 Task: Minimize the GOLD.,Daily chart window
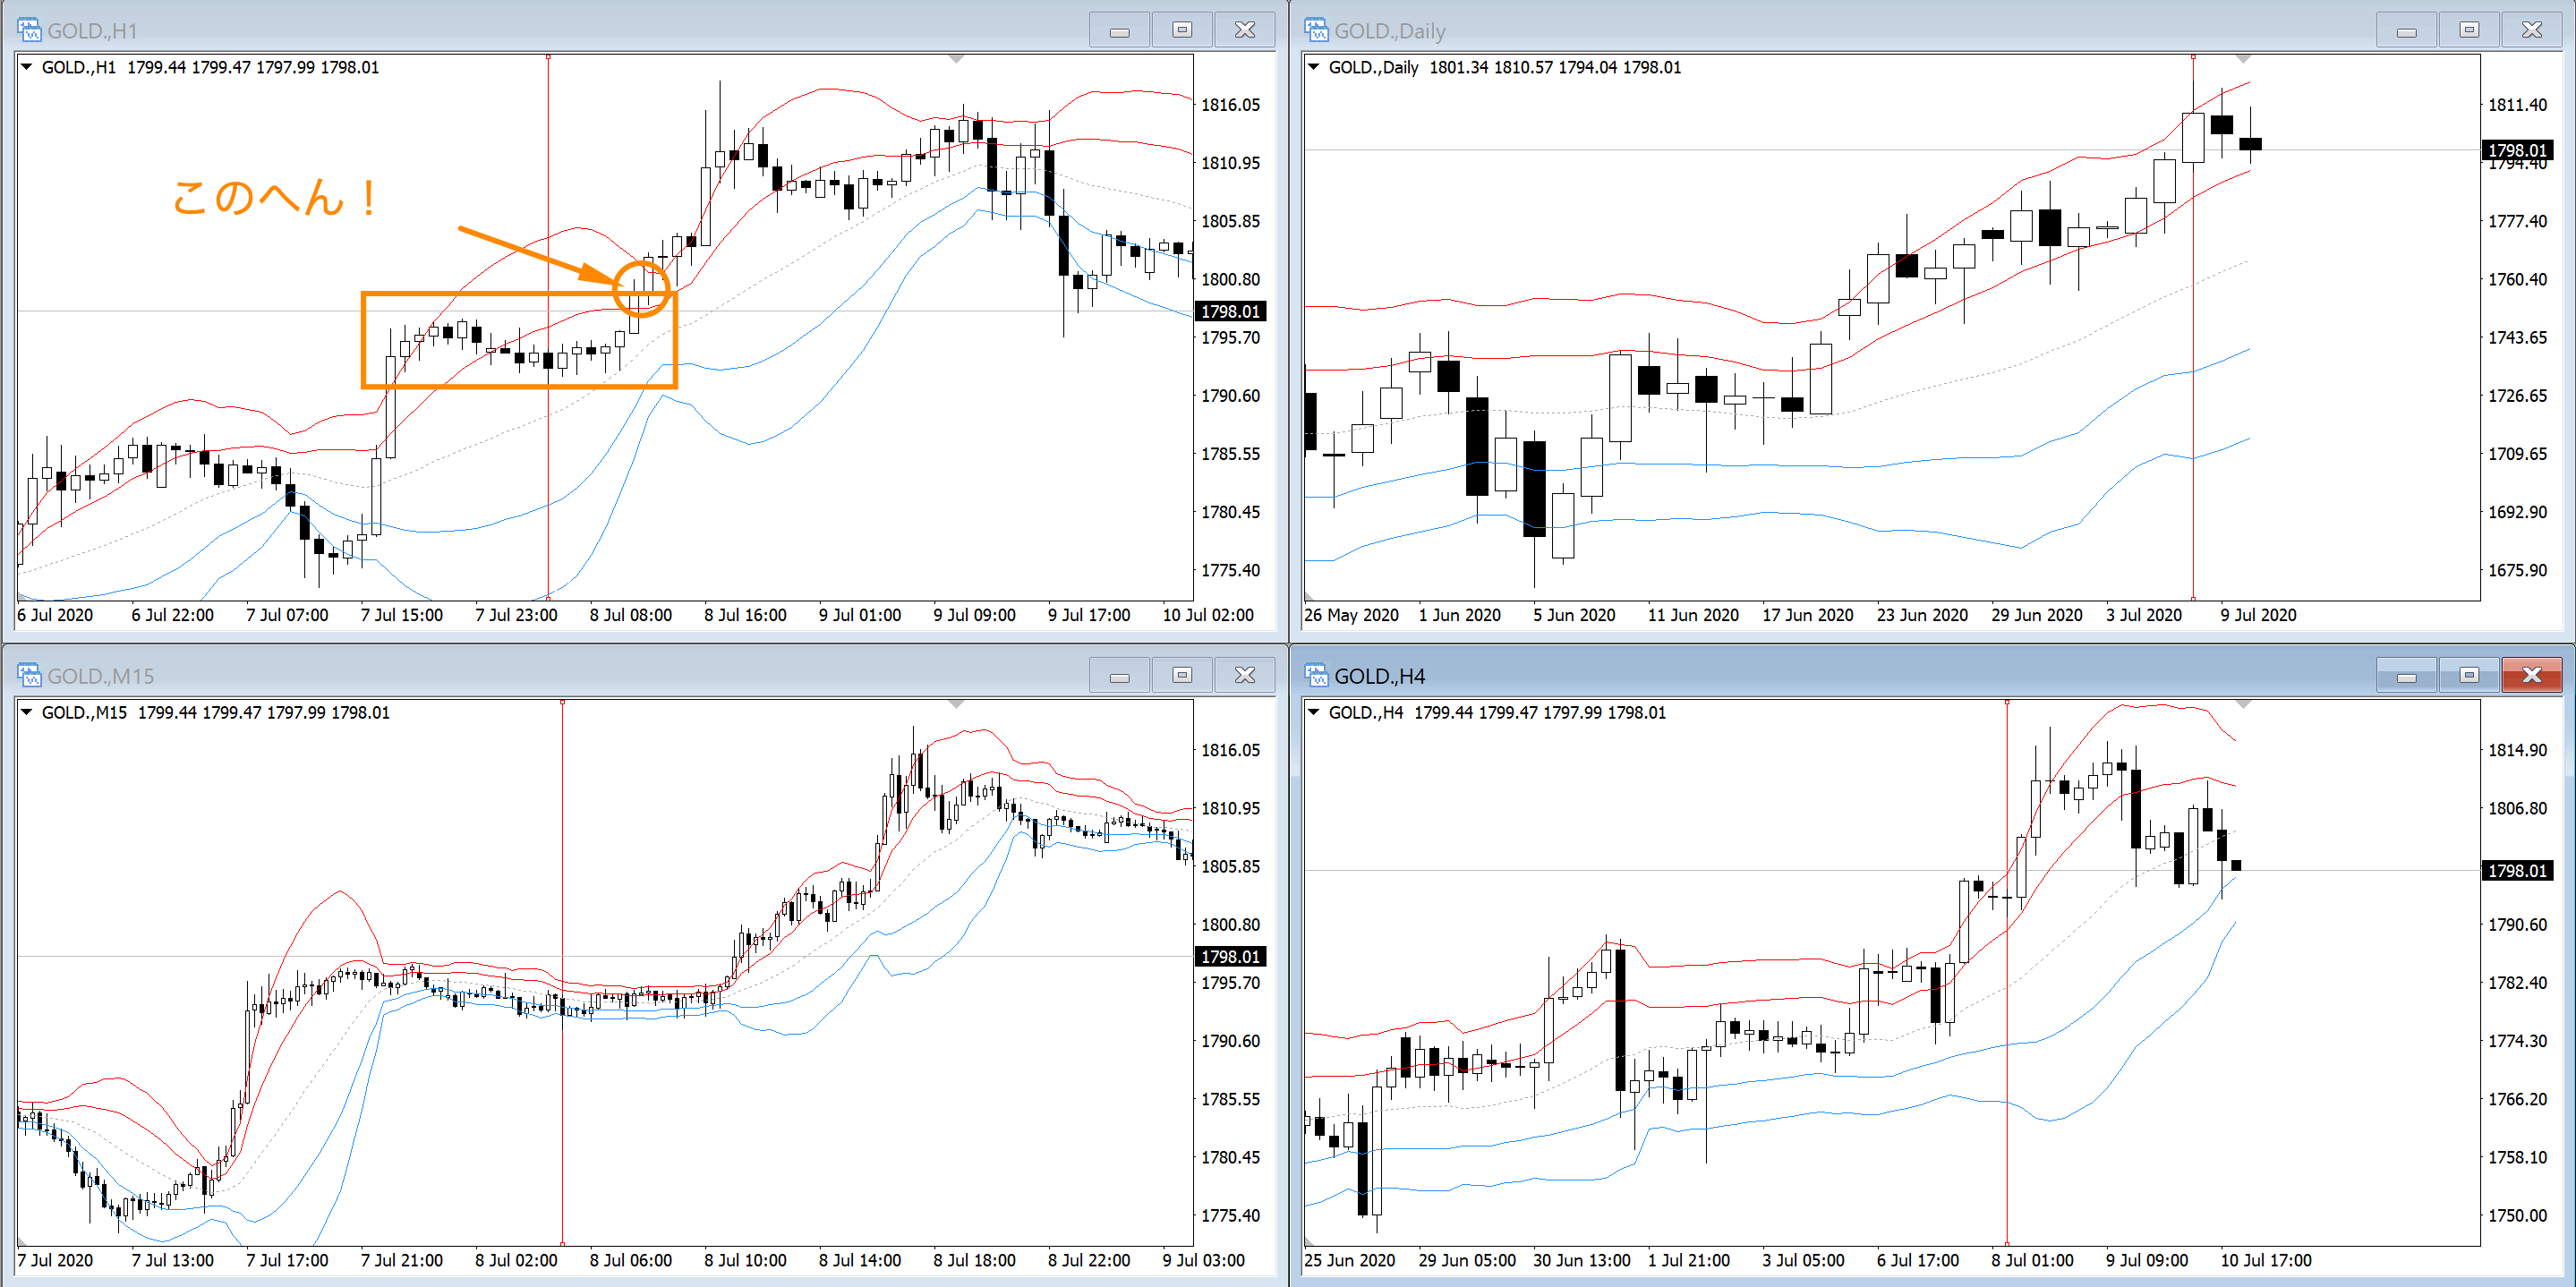[2406, 30]
